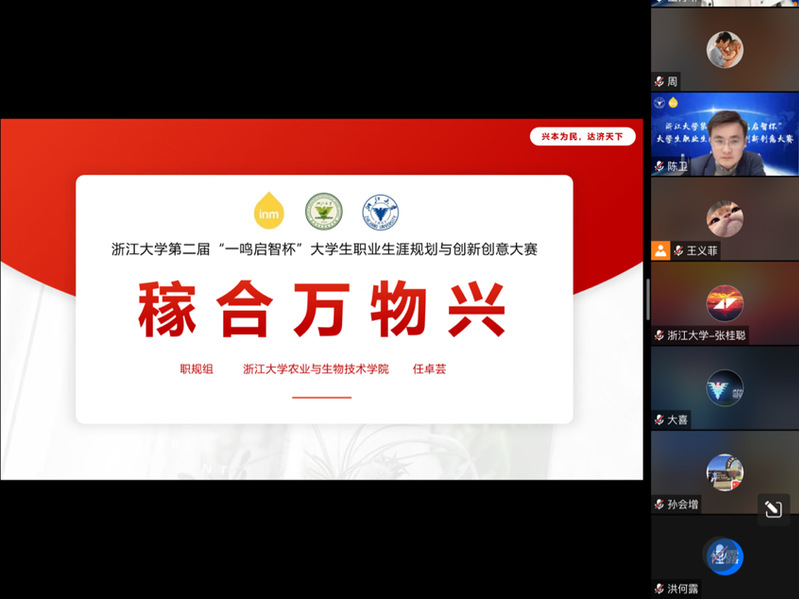This screenshot has height=599, width=799.
Task: Click the text 职规组 on the slide
Action: click(x=196, y=369)
